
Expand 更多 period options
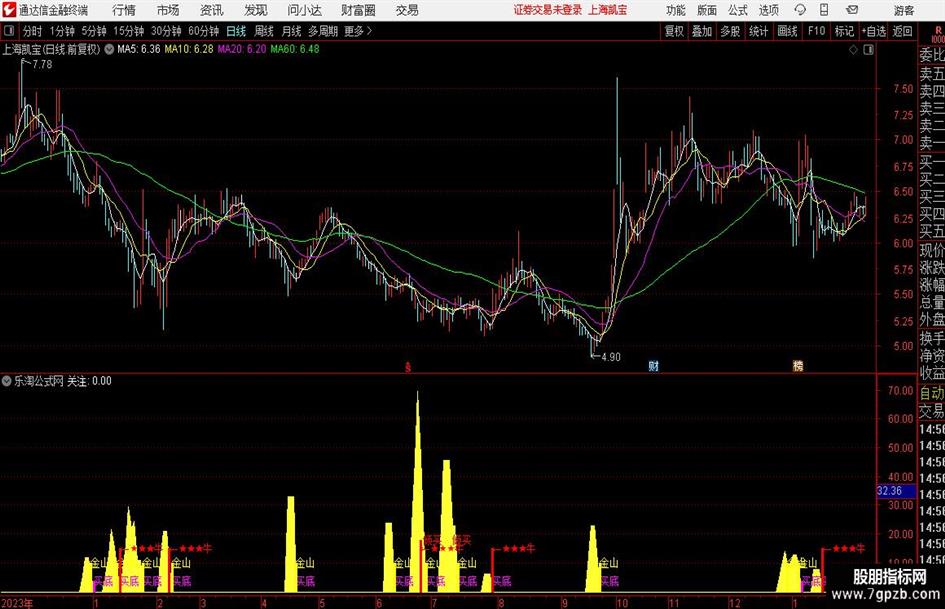358,31
